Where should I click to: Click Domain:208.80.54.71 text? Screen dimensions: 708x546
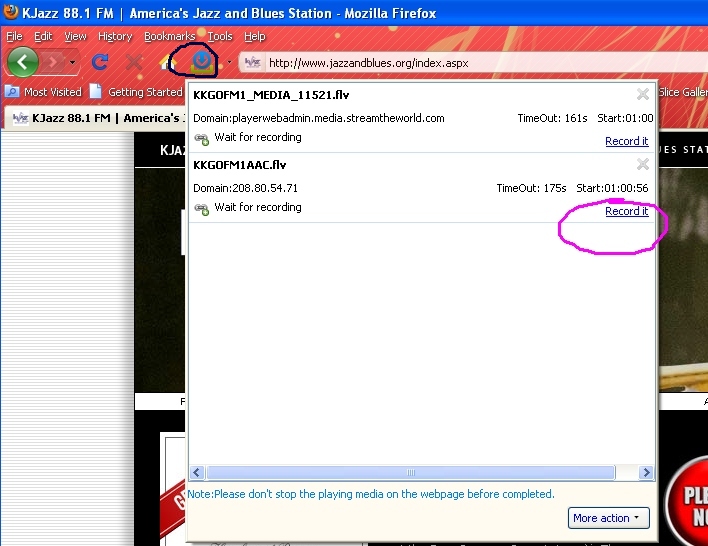pyautogui.click(x=245, y=188)
